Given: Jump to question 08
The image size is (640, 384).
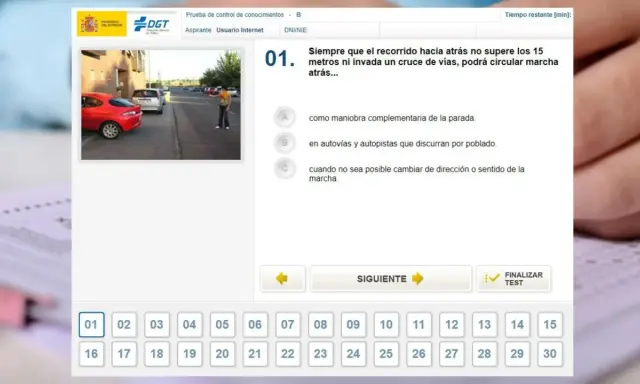Looking at the screenshot, I should point(321,324).
